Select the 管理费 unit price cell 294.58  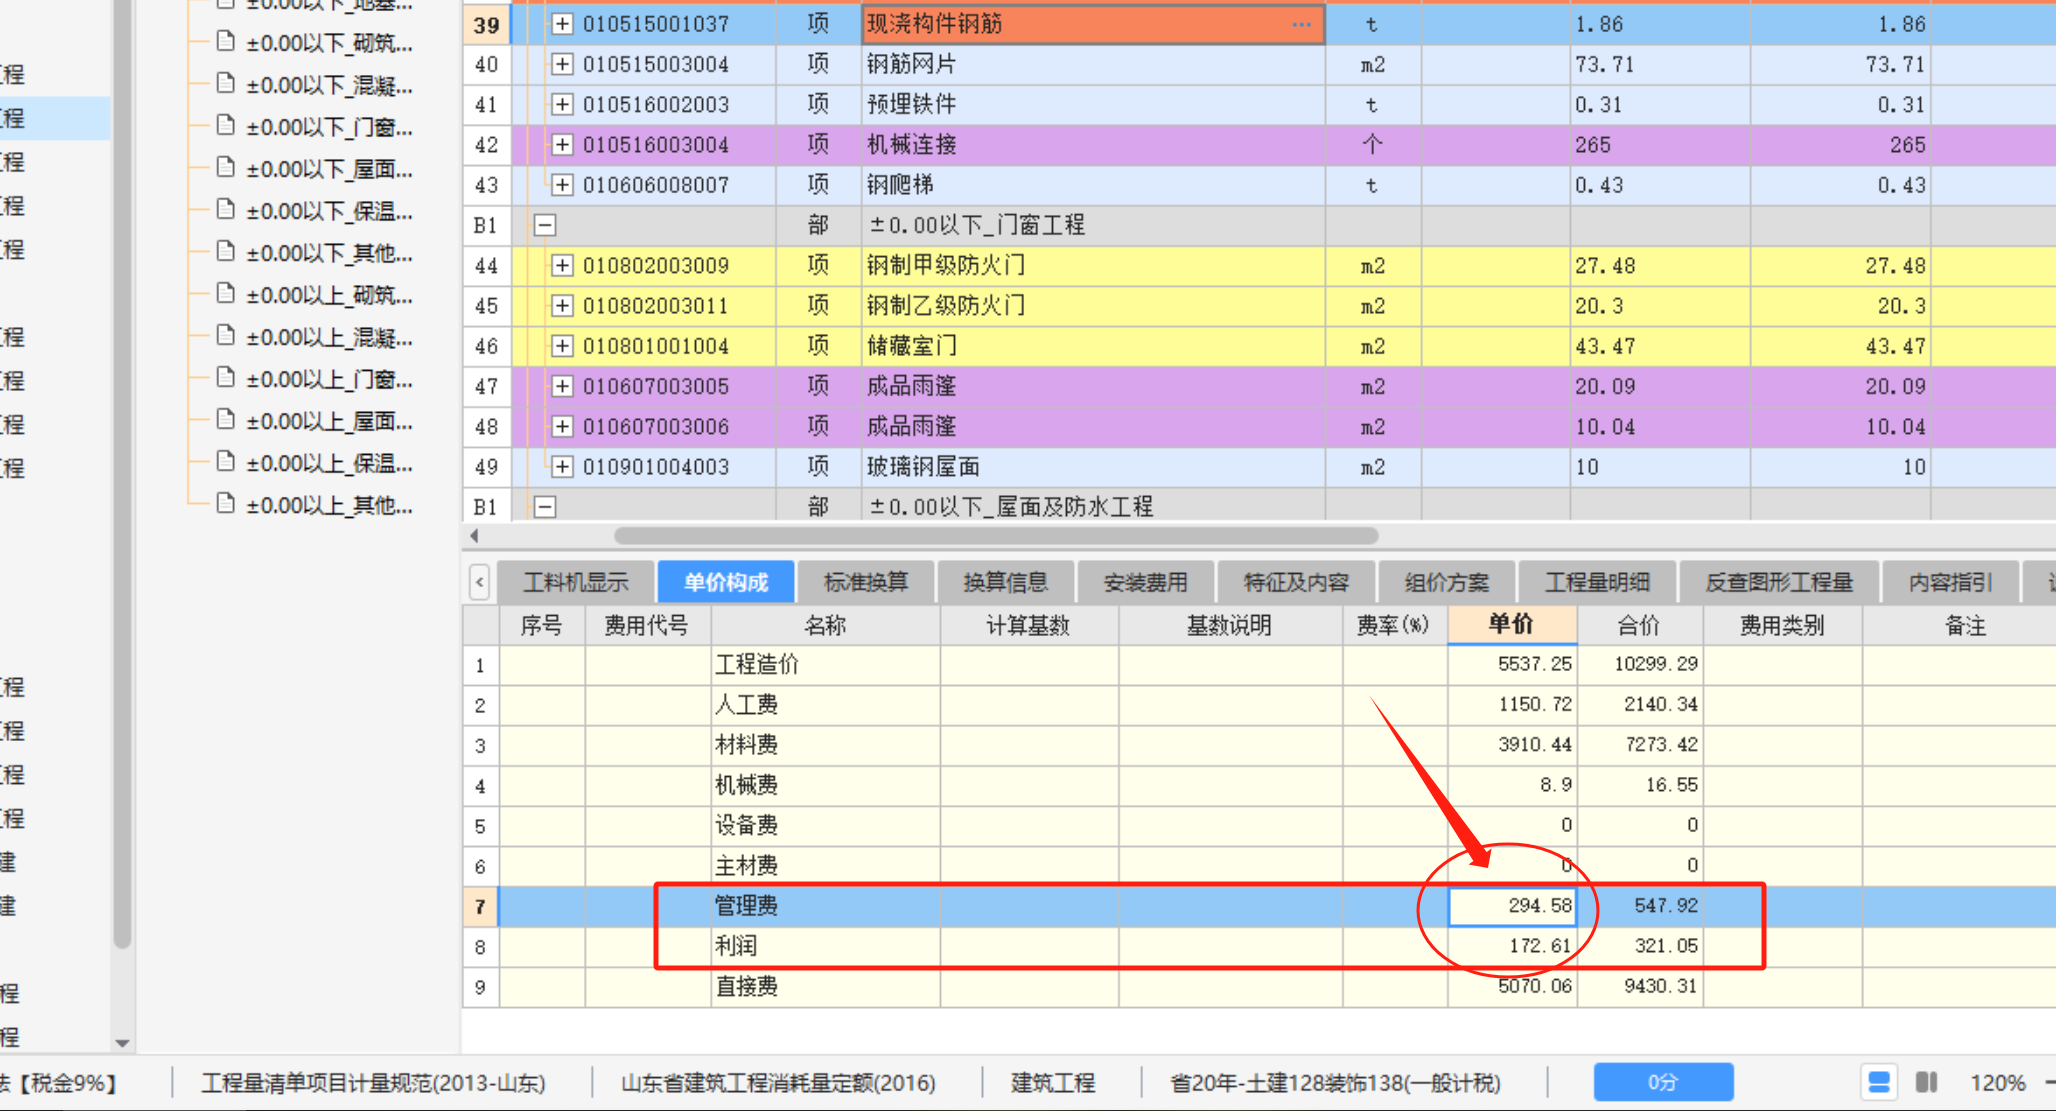coord(1512,906)
